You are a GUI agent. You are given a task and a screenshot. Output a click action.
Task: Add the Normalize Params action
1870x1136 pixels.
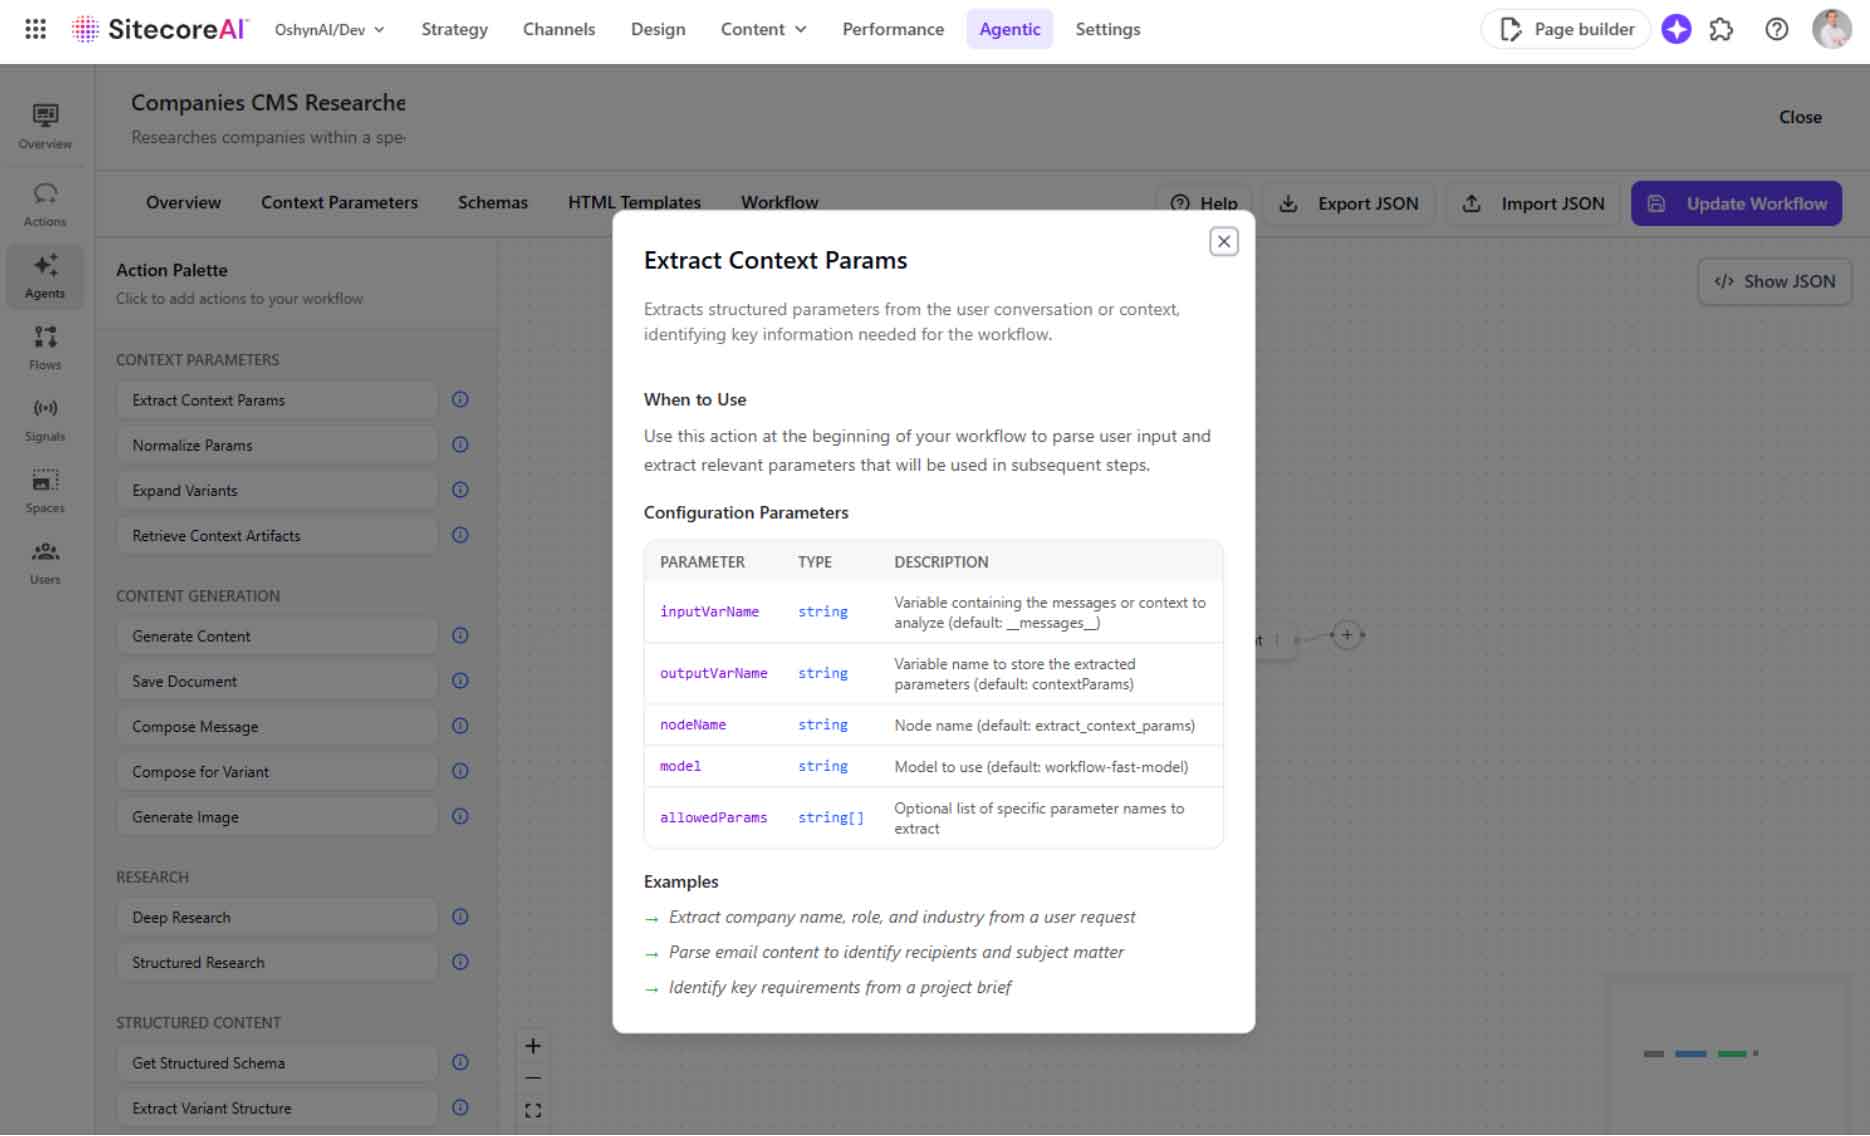click(x=277, y=445)
